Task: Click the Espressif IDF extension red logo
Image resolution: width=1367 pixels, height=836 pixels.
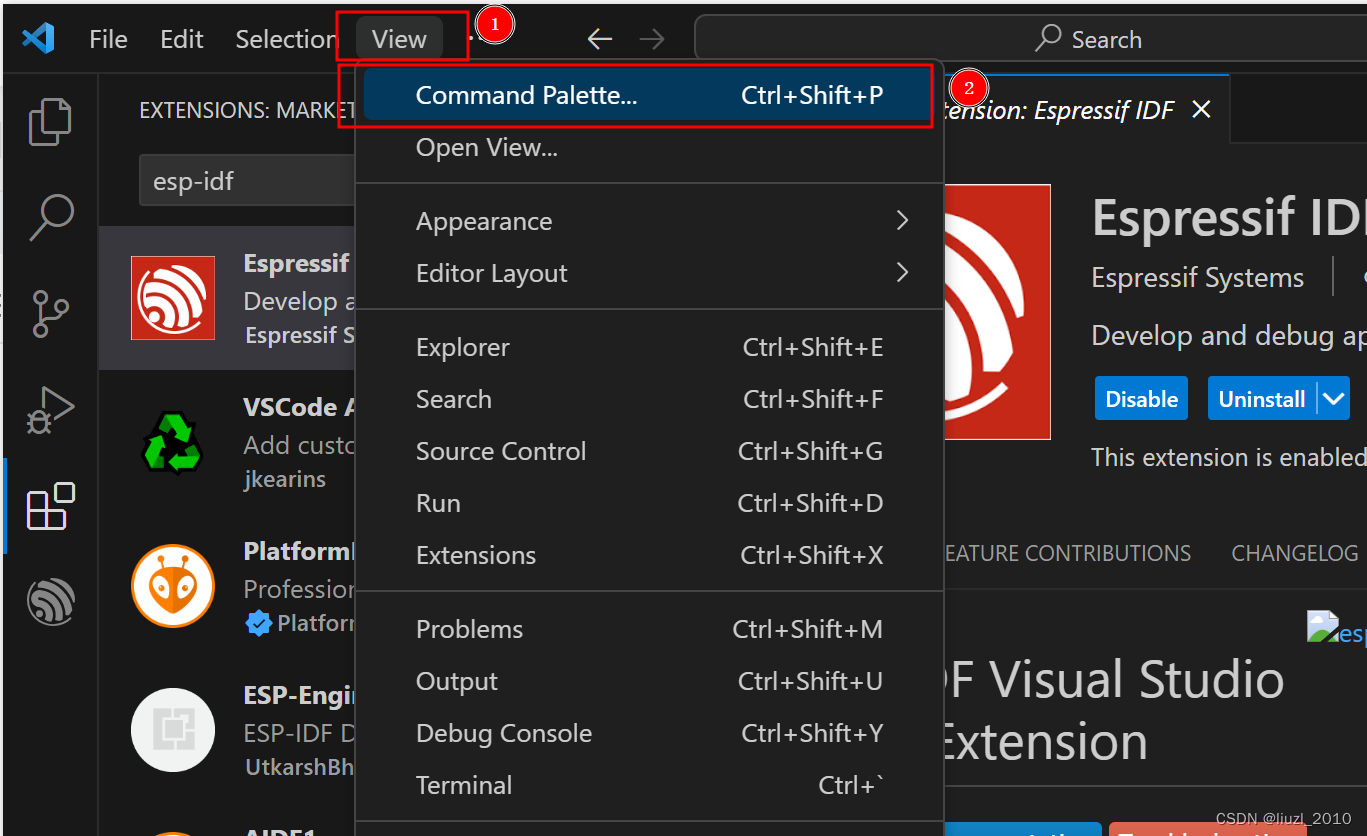Action: pos(172,297)
